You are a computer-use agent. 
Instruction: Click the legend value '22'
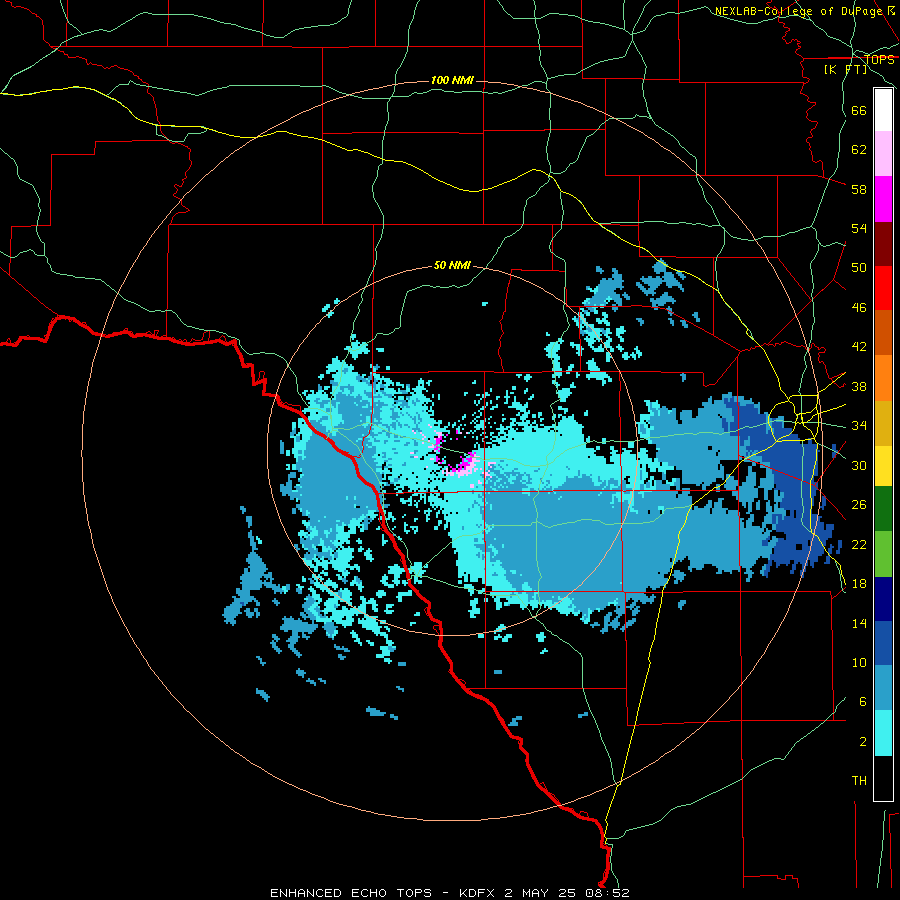[859, 545]
